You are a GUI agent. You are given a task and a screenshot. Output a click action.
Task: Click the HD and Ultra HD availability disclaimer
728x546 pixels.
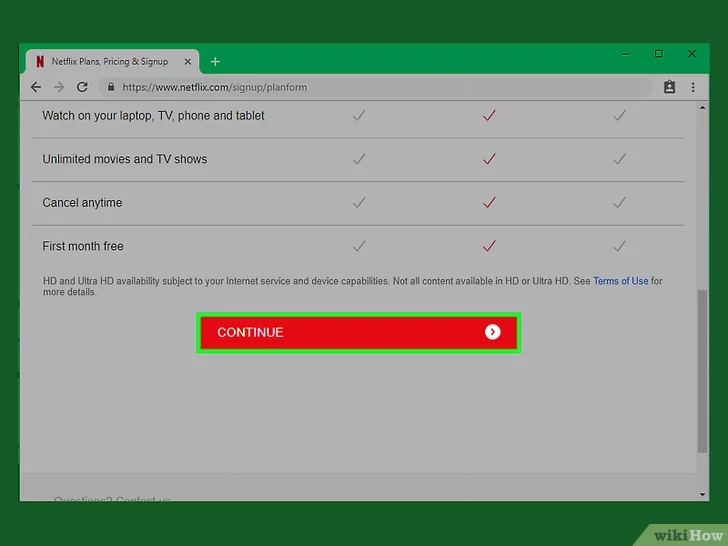pyautogui.click(x=352, y=286)
